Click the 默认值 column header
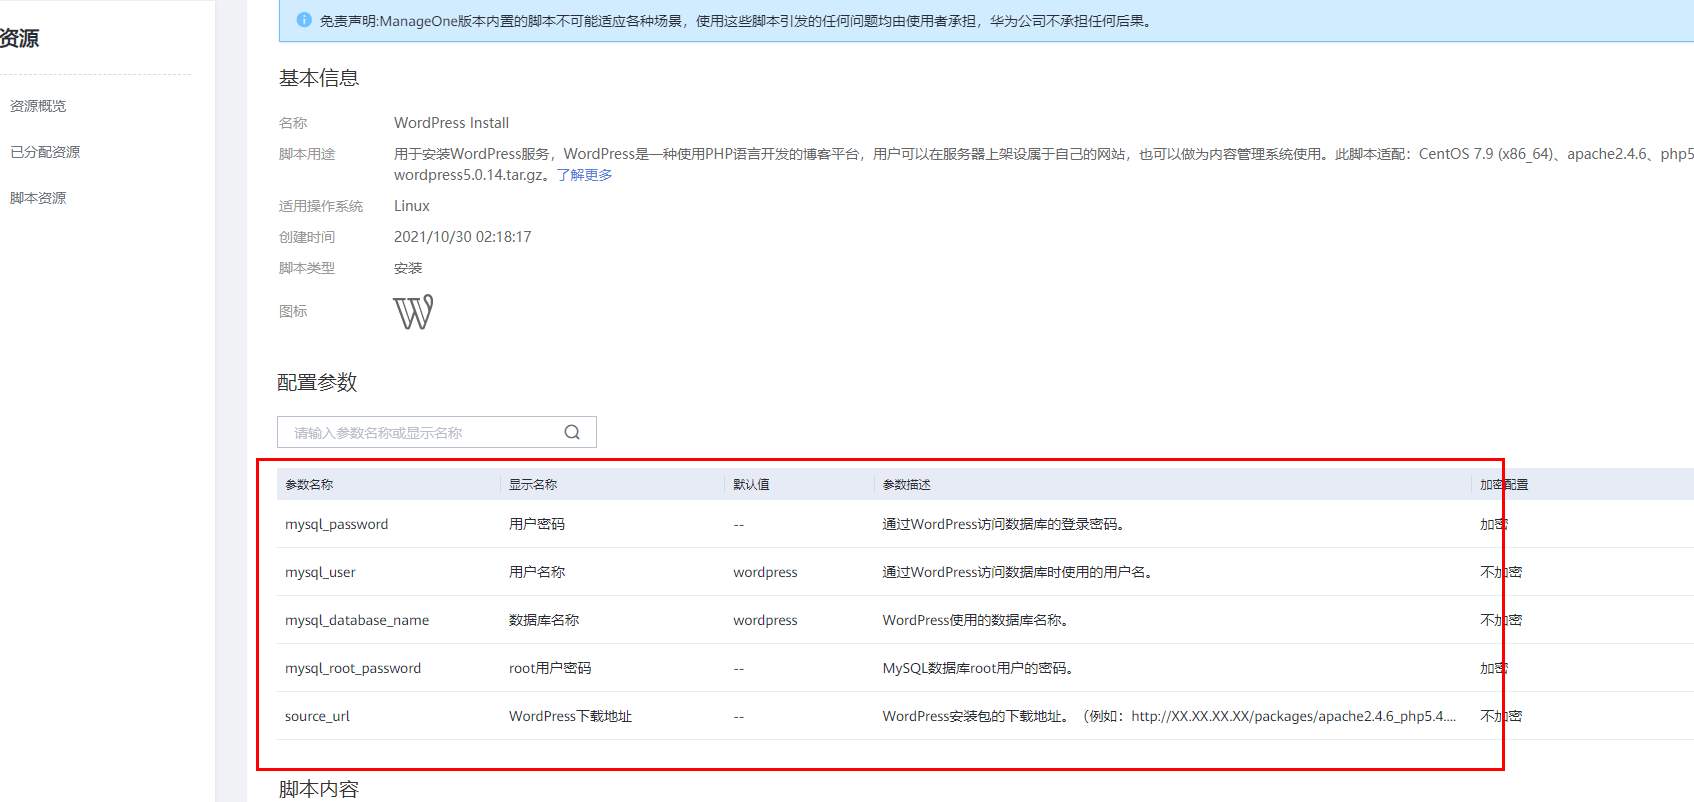This screenshot has height=802, width=1694. tap(751, 484)
